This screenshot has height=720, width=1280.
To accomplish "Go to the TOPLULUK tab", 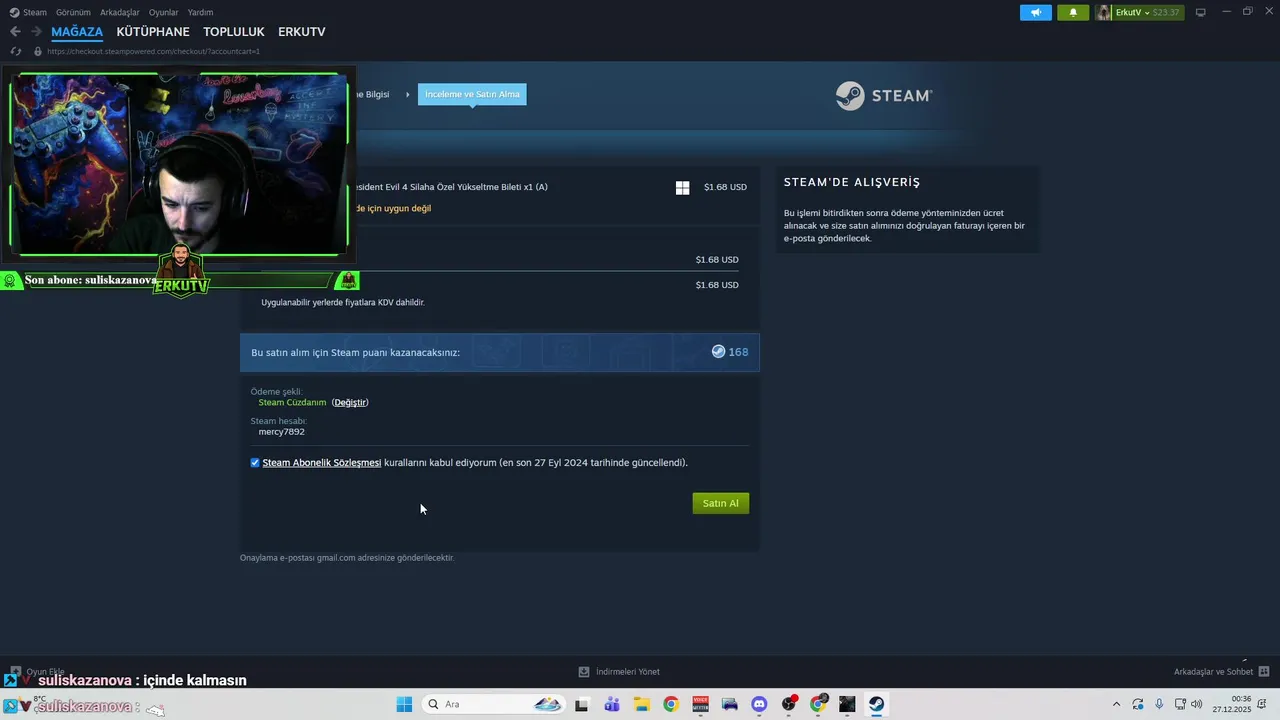I will (234, 32).
